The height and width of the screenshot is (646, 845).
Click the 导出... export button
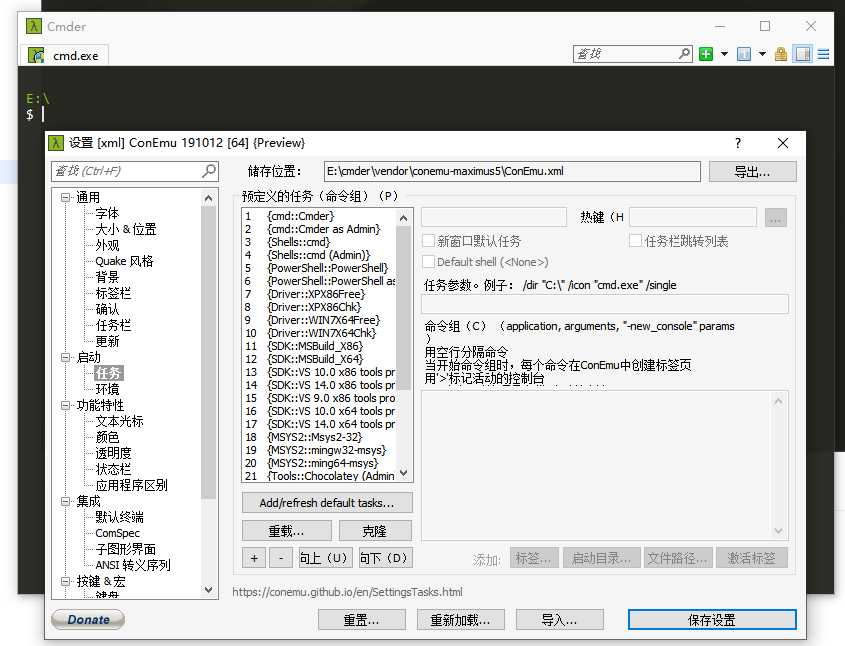(752, 172)
